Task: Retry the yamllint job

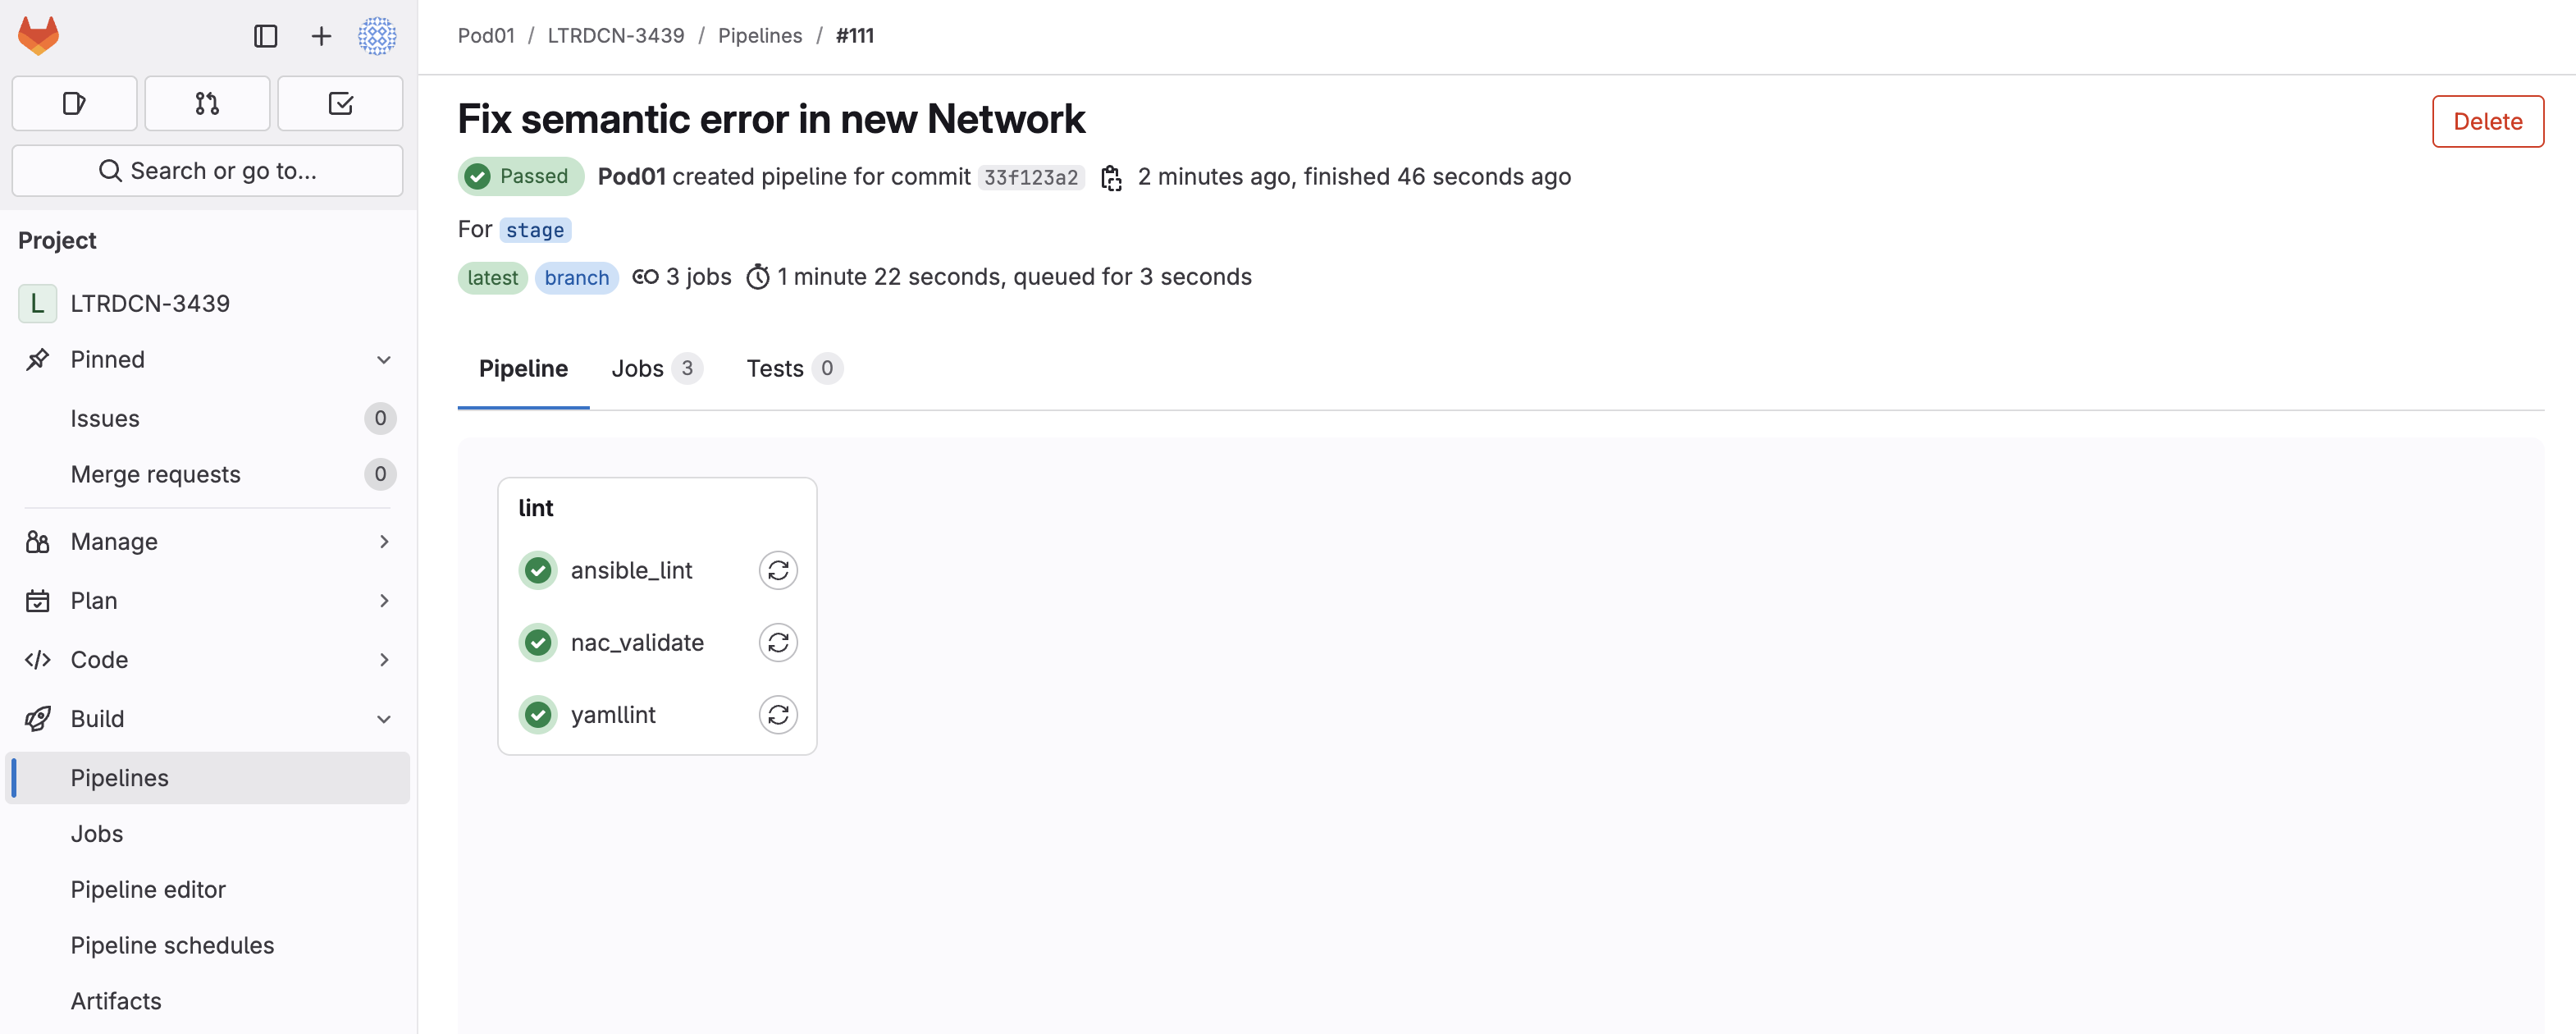Action: coord(778,714)
